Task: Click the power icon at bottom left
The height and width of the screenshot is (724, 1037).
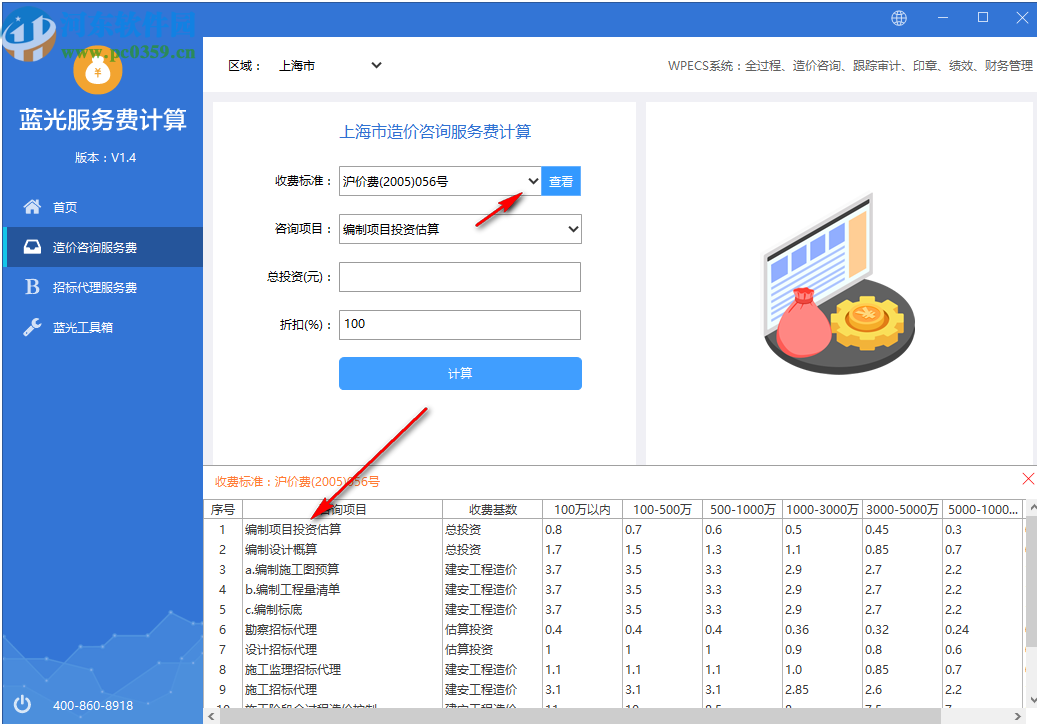Action: tap(22, 705)
